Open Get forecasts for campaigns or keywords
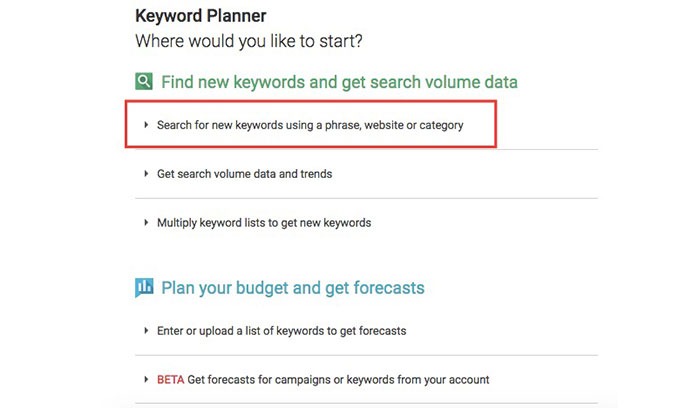The image size is (700, 408). [338, 379]
